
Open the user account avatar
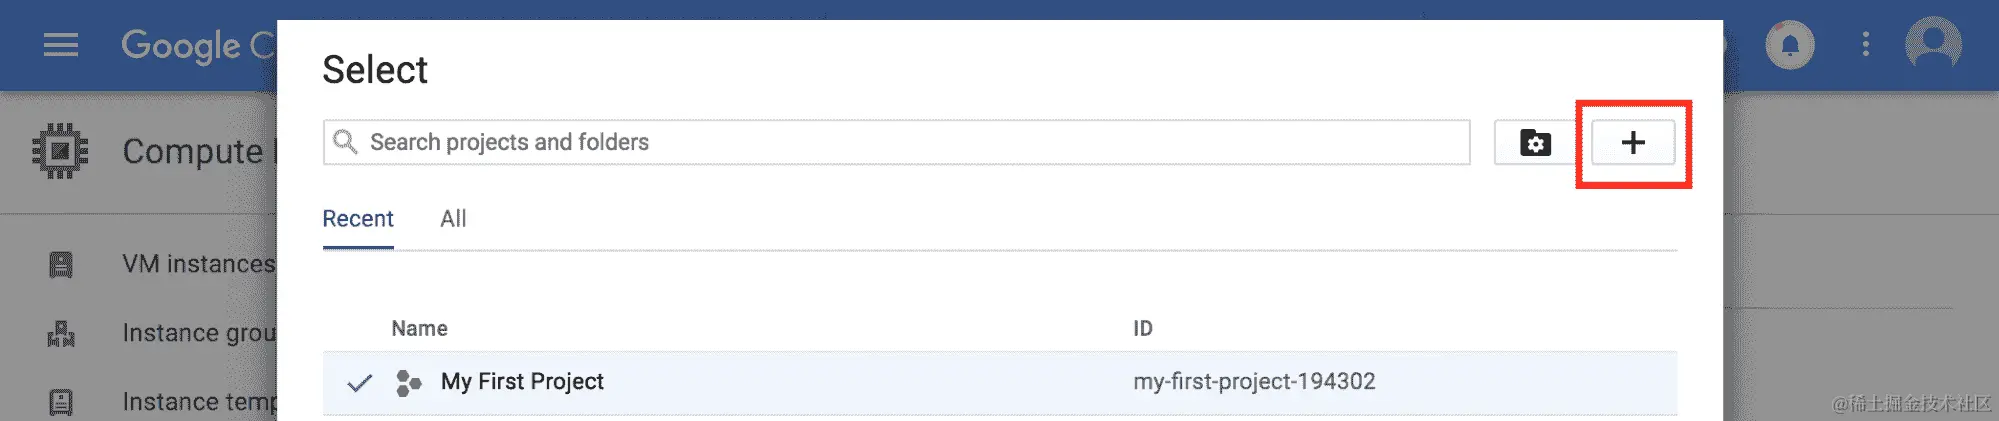1933,44
